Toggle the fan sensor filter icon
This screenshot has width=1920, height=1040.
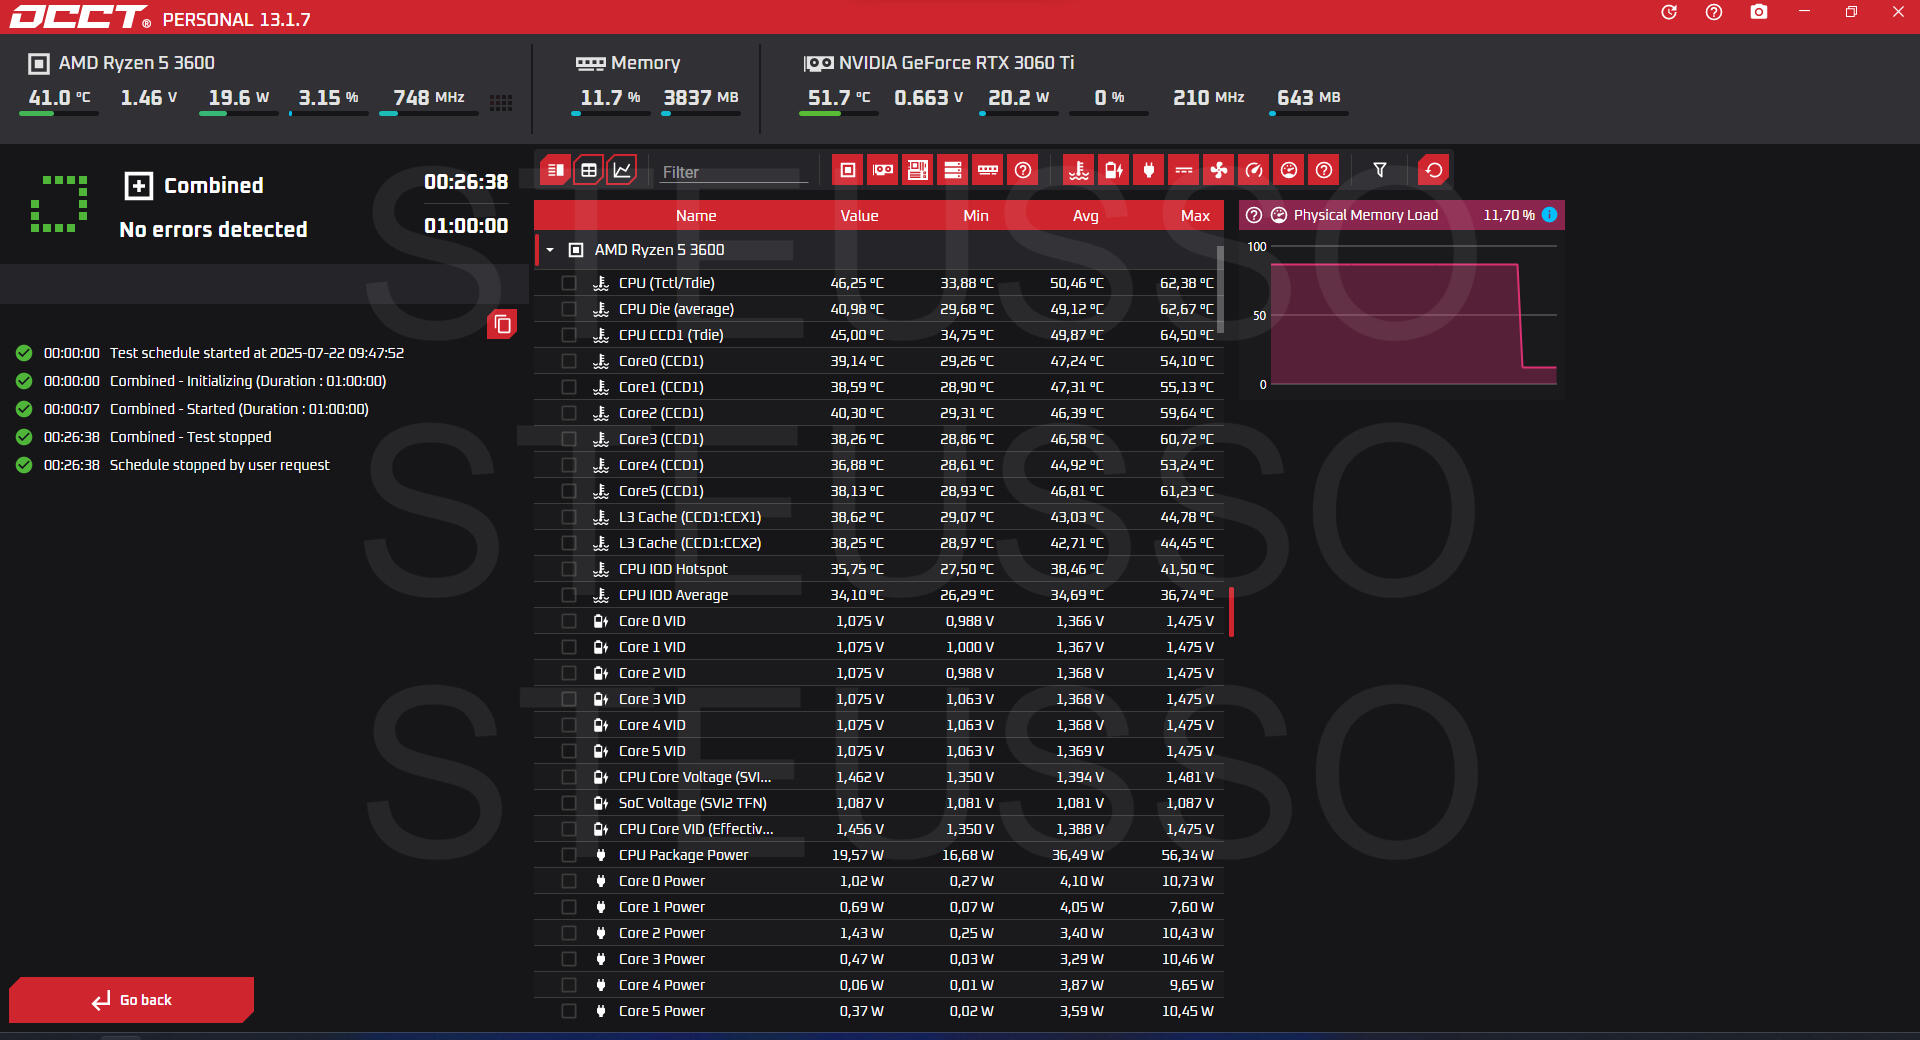1218,171
